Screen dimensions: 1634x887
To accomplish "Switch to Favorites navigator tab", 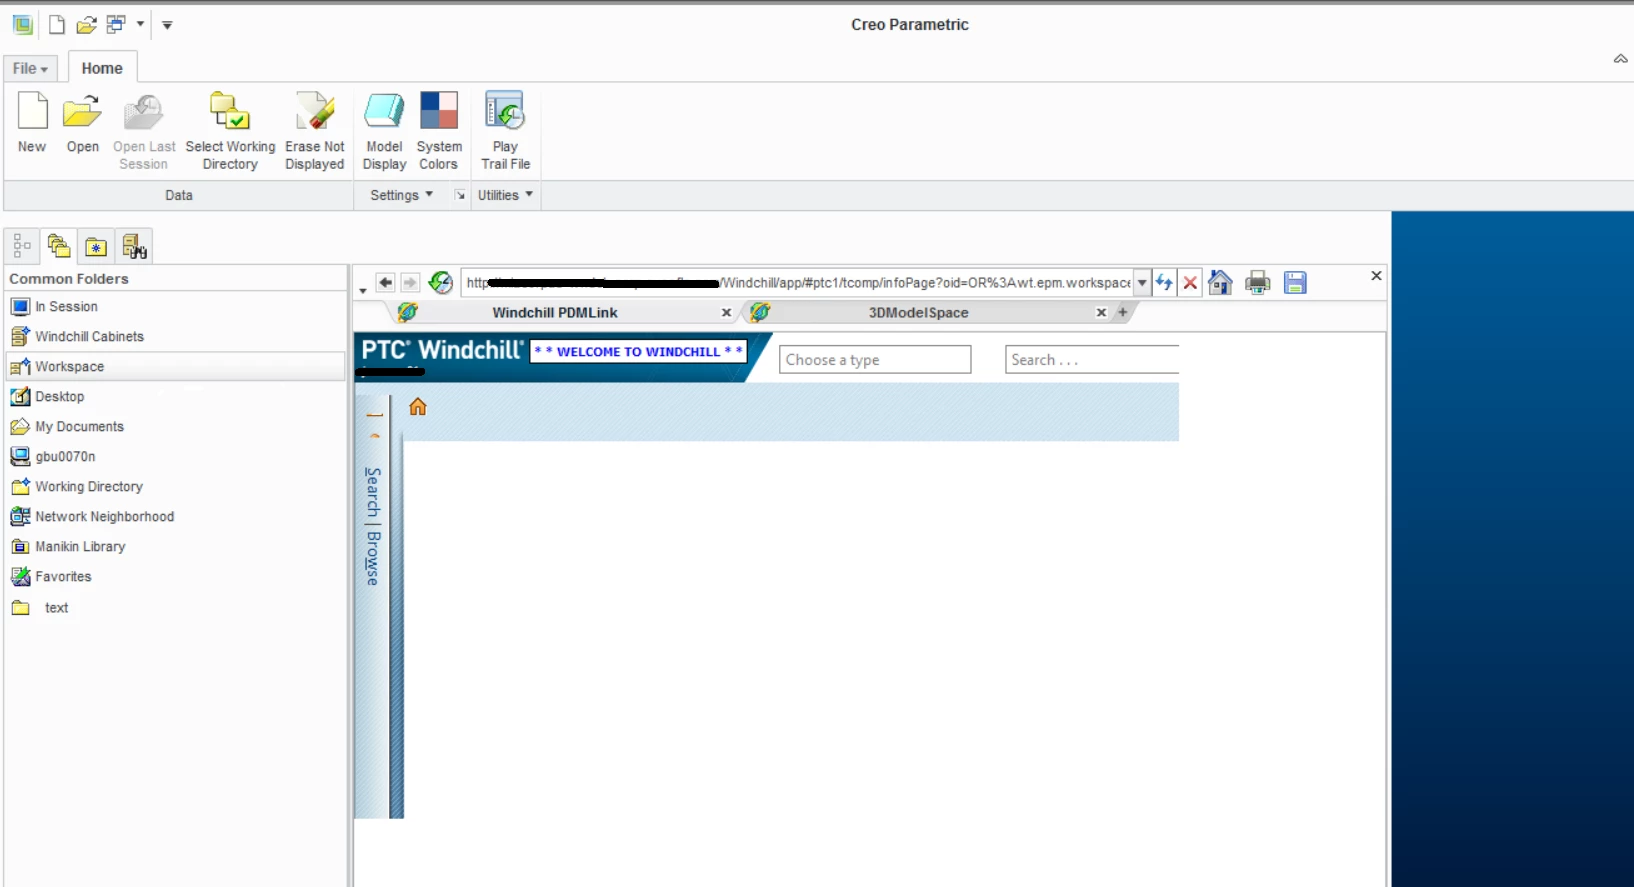I will coord(96,246).
